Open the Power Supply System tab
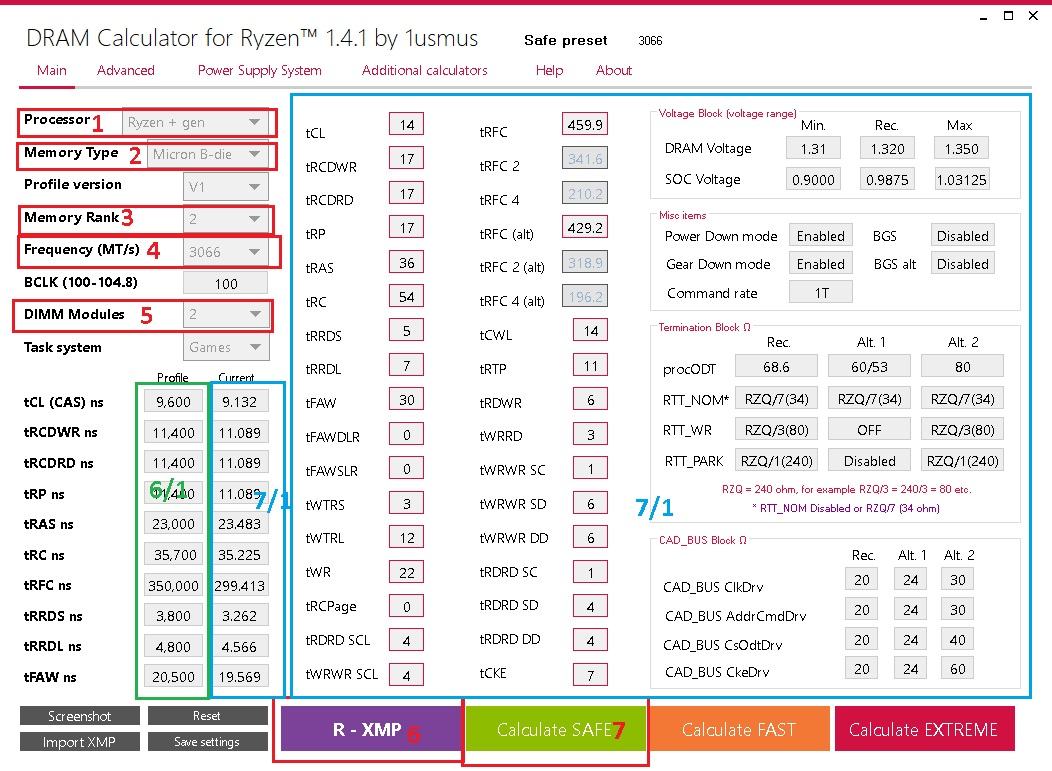1052x771 pixels. tap(260, 70)
